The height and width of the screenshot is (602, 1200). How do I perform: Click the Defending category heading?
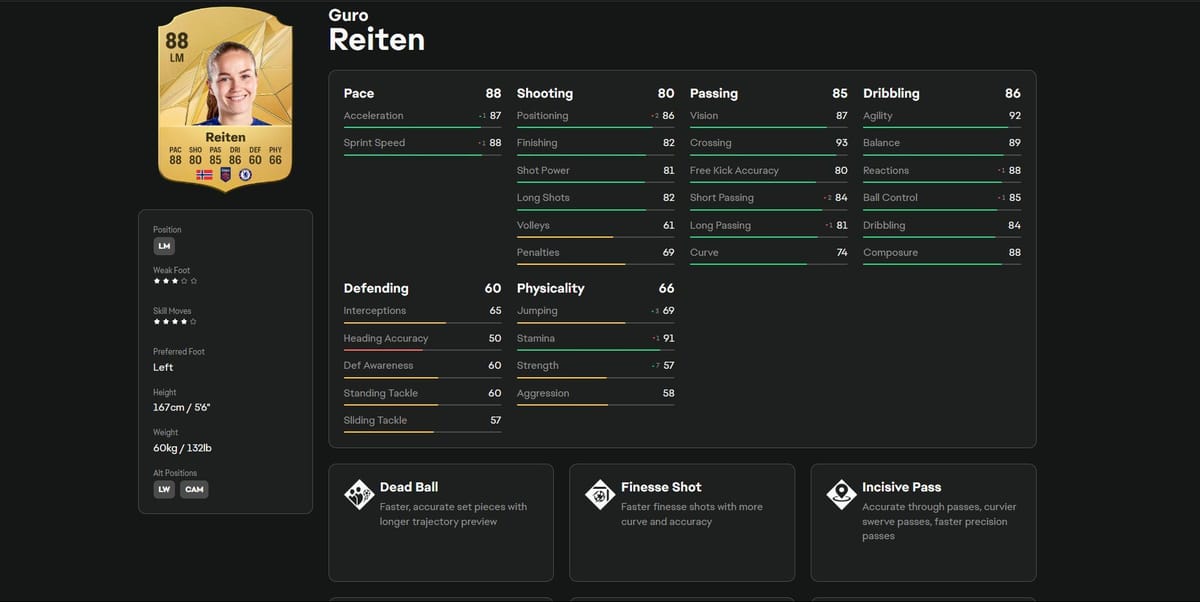(x=376, y=288)
